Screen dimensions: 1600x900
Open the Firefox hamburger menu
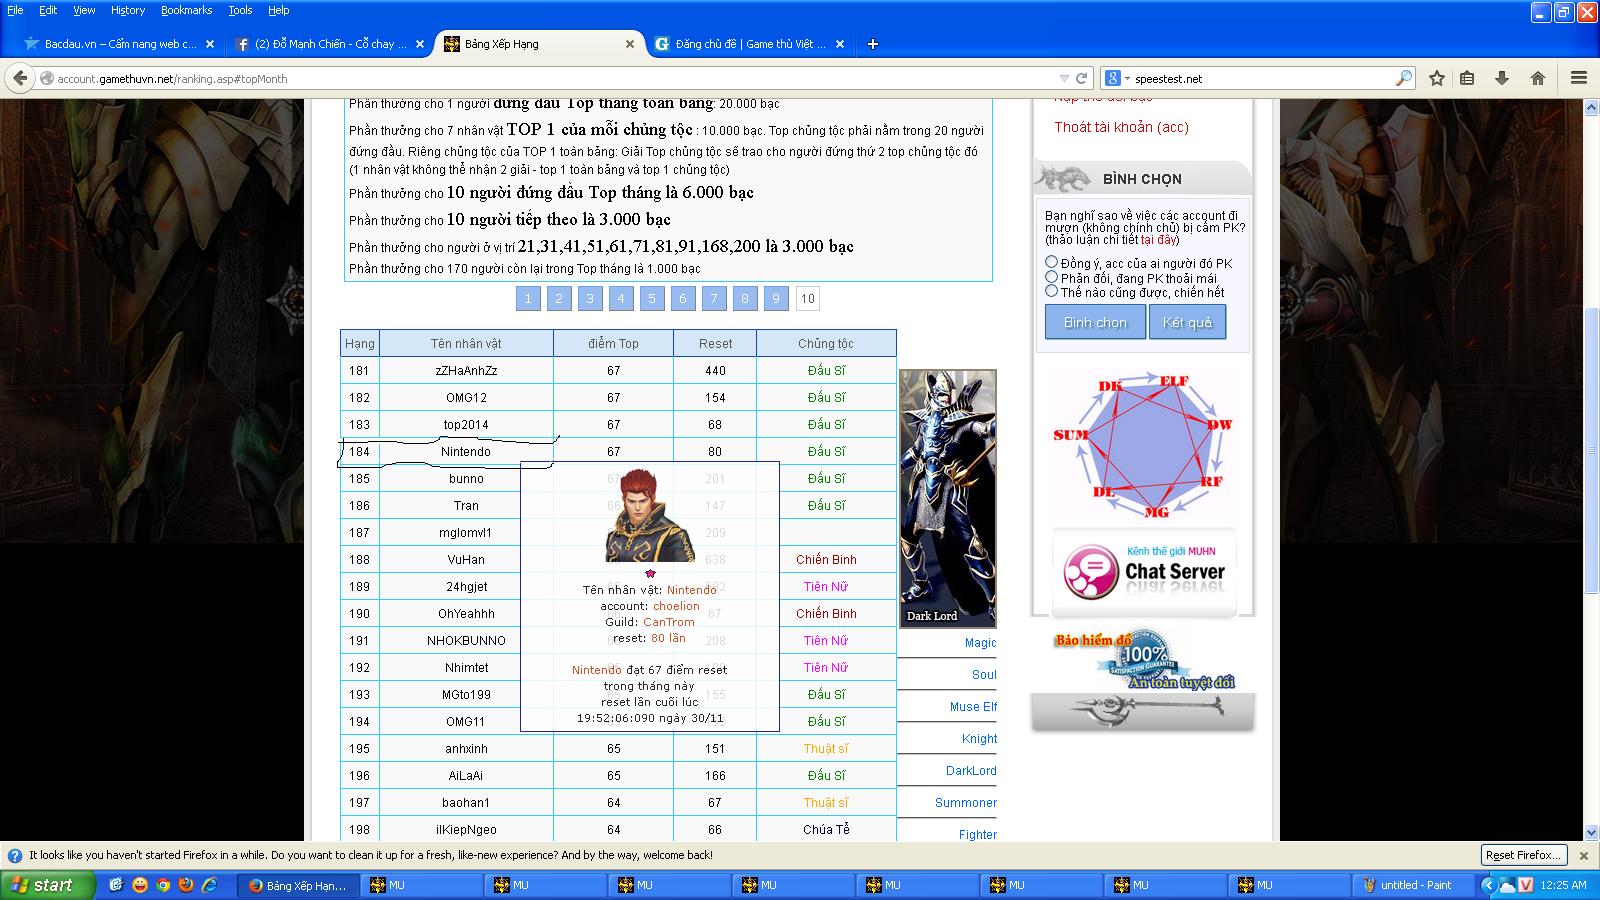(x=1579, y=78)
